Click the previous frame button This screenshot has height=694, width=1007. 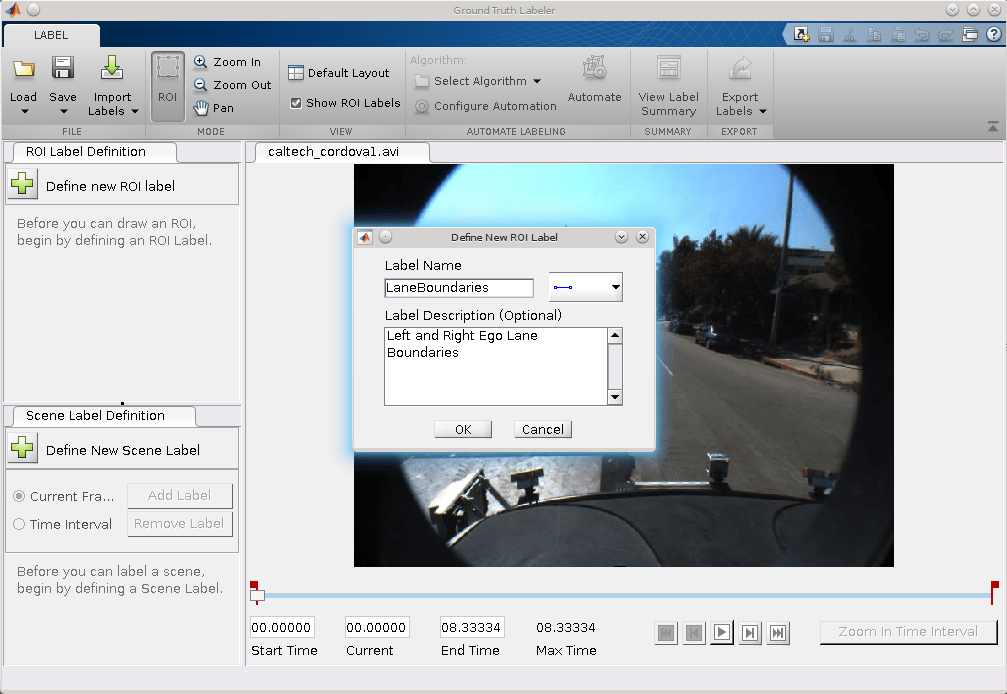(x=694, y=633)
